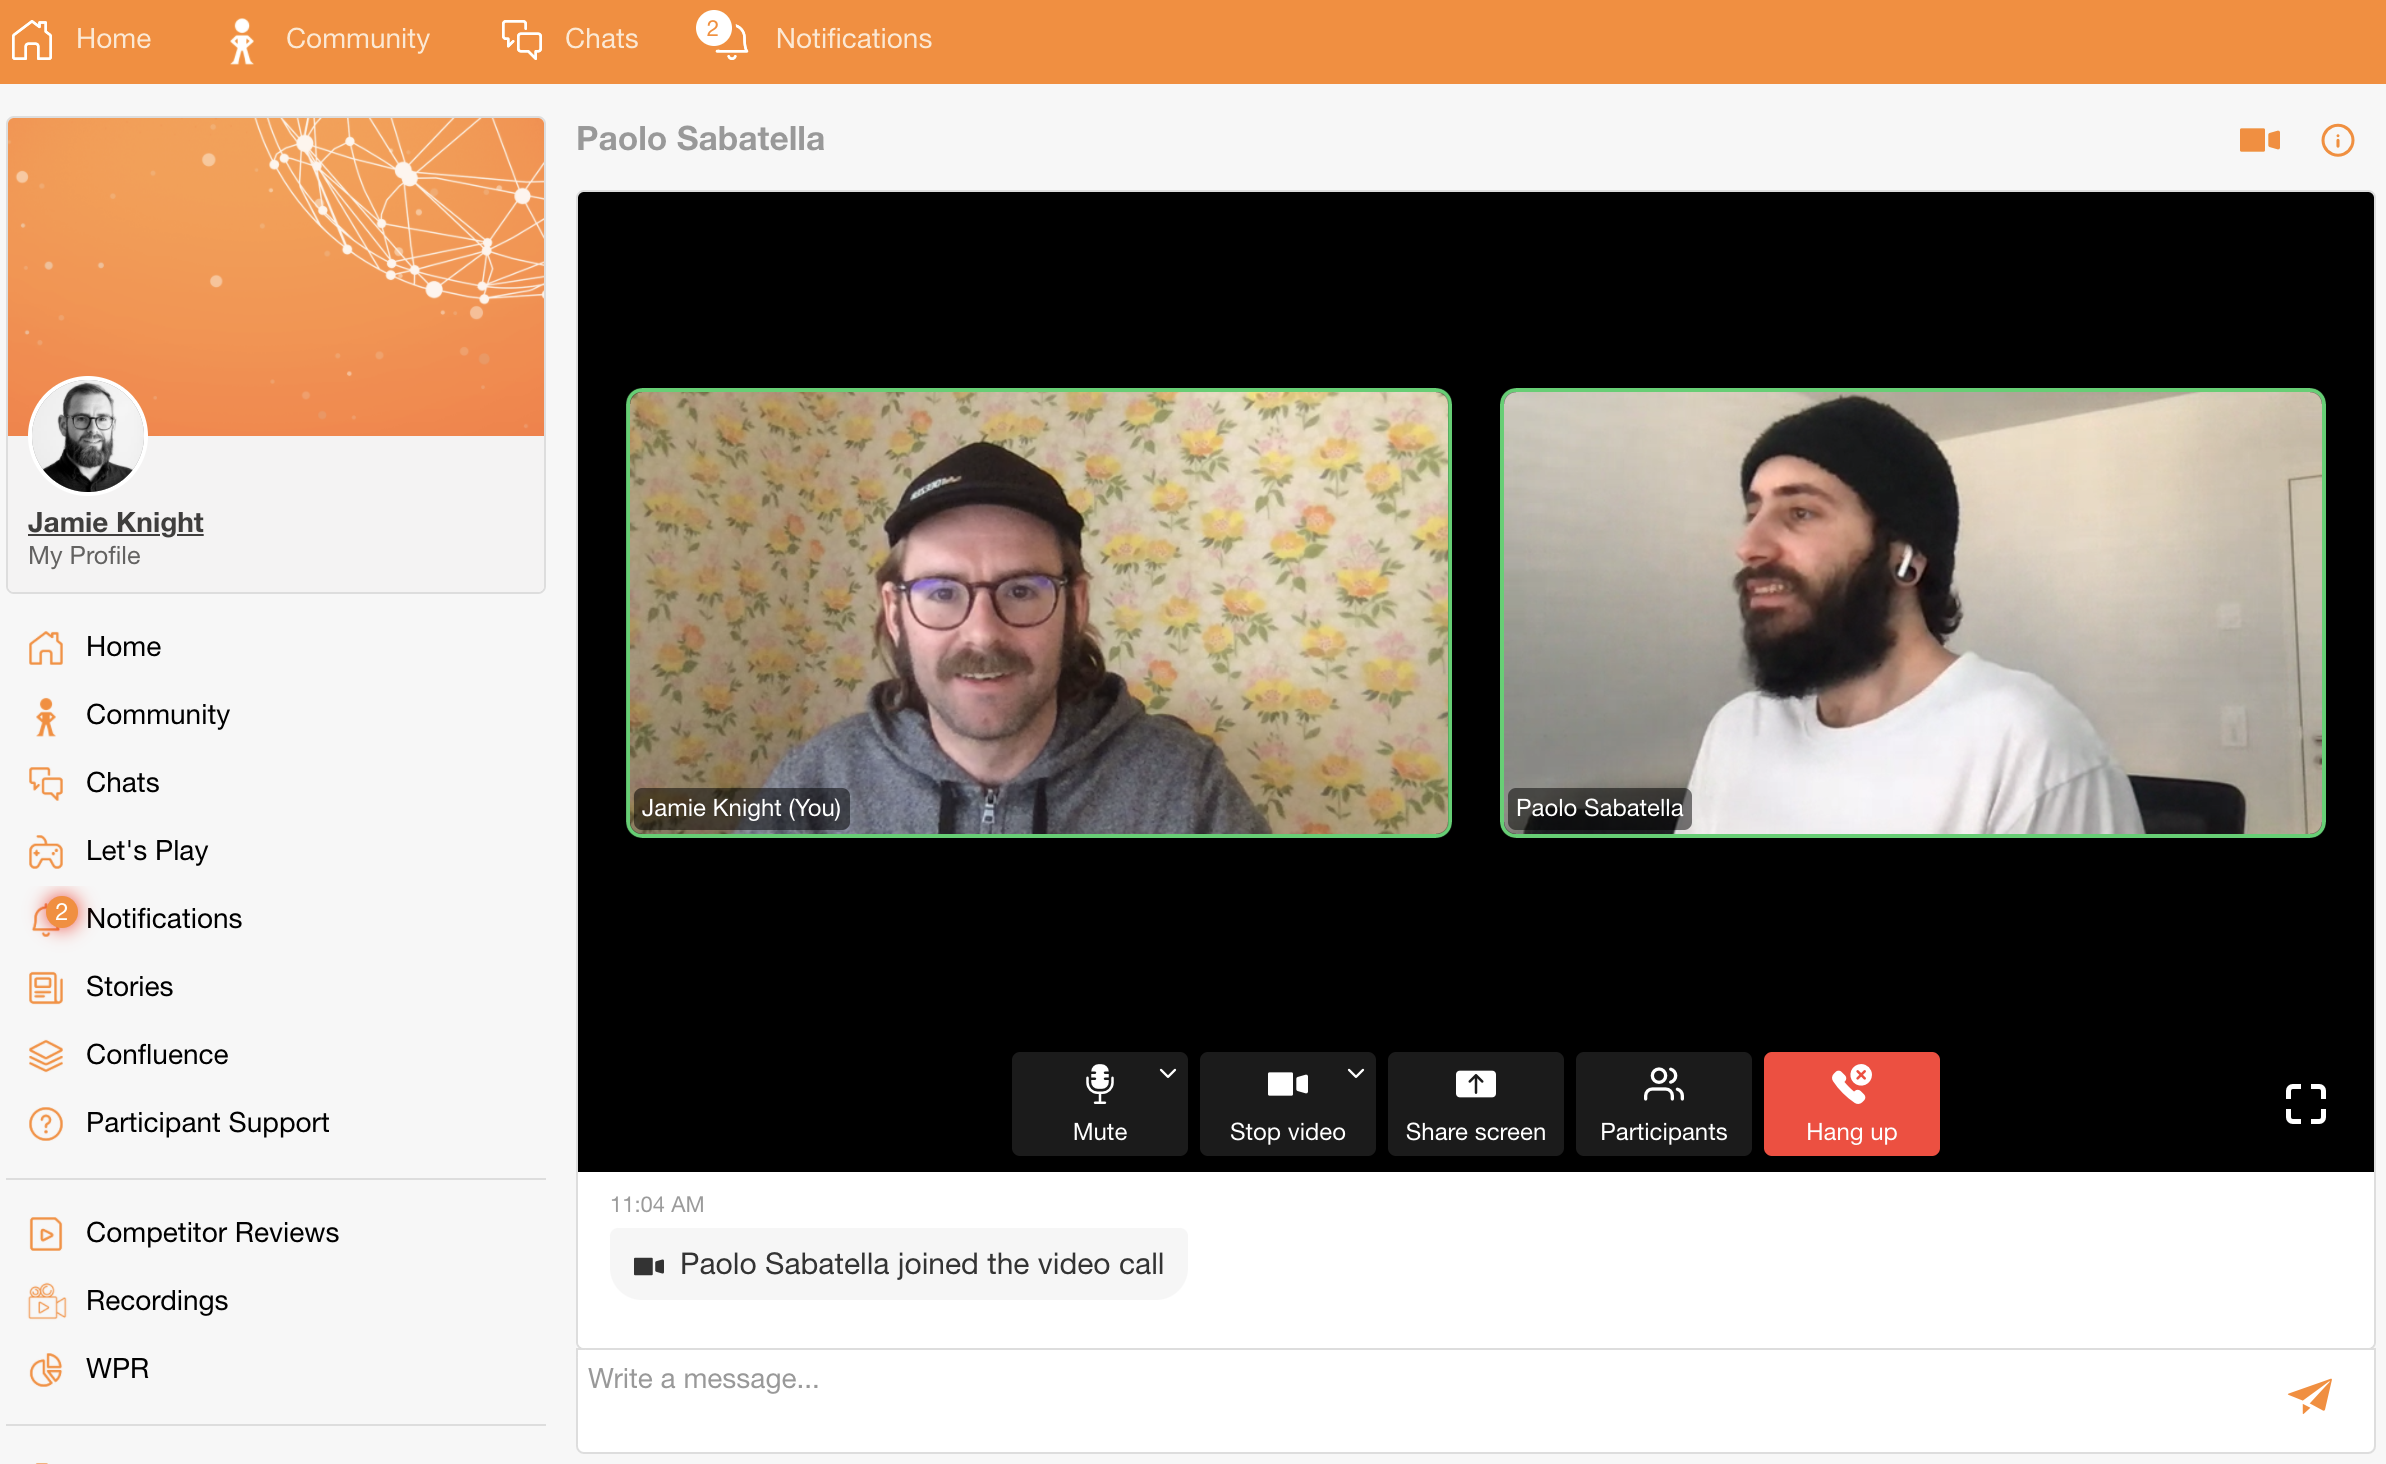Open Community from top navigation text

tap(357, 39)
